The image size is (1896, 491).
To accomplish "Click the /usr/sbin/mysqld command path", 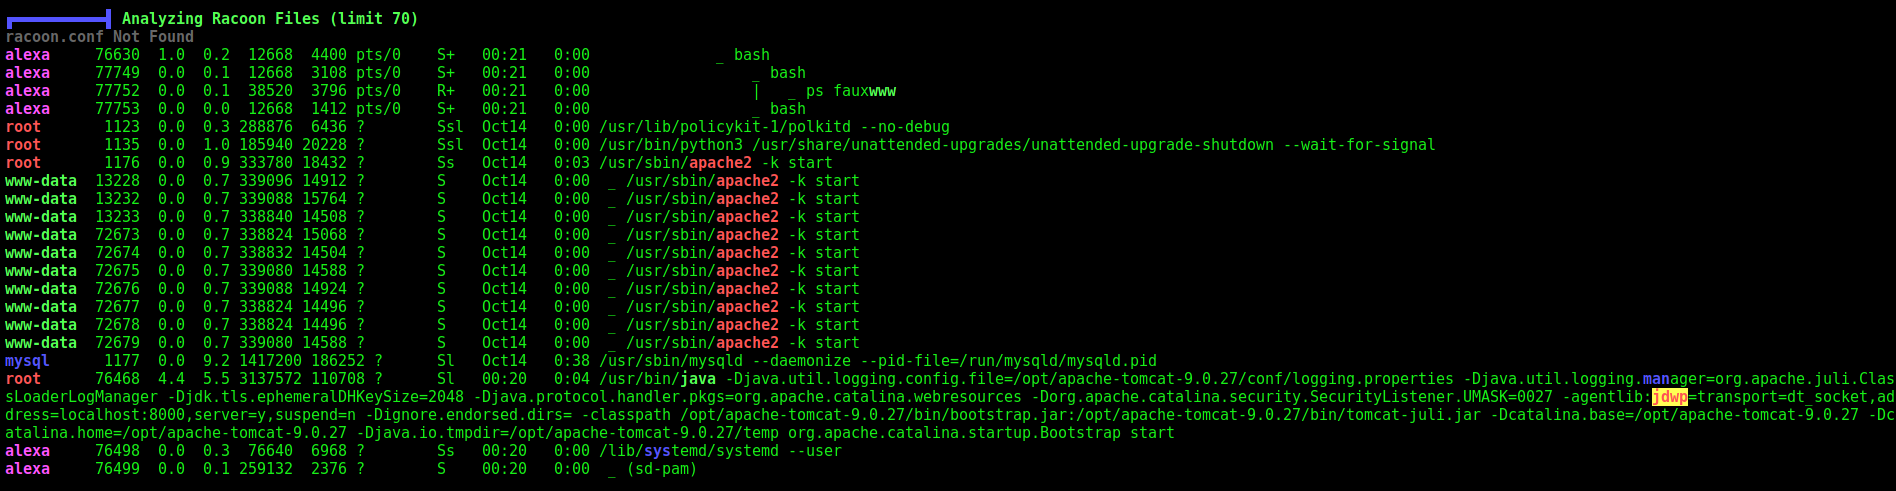I will [x=671, y=361].
